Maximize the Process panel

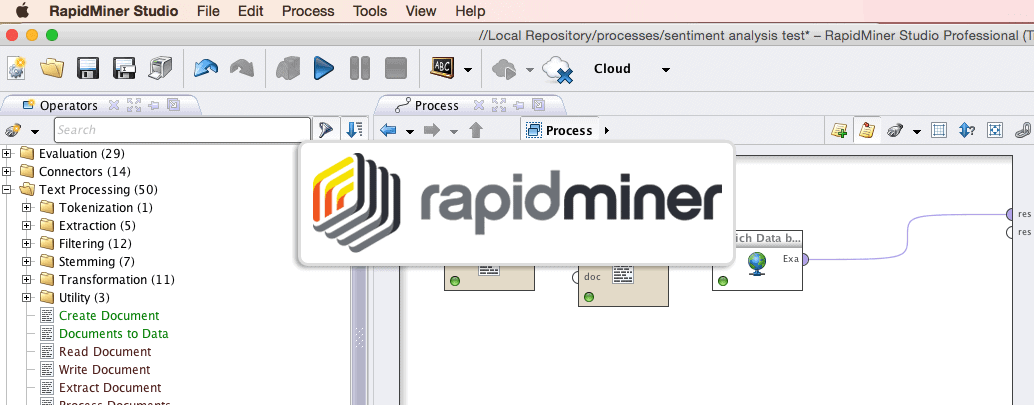click(x=499, y=105)
